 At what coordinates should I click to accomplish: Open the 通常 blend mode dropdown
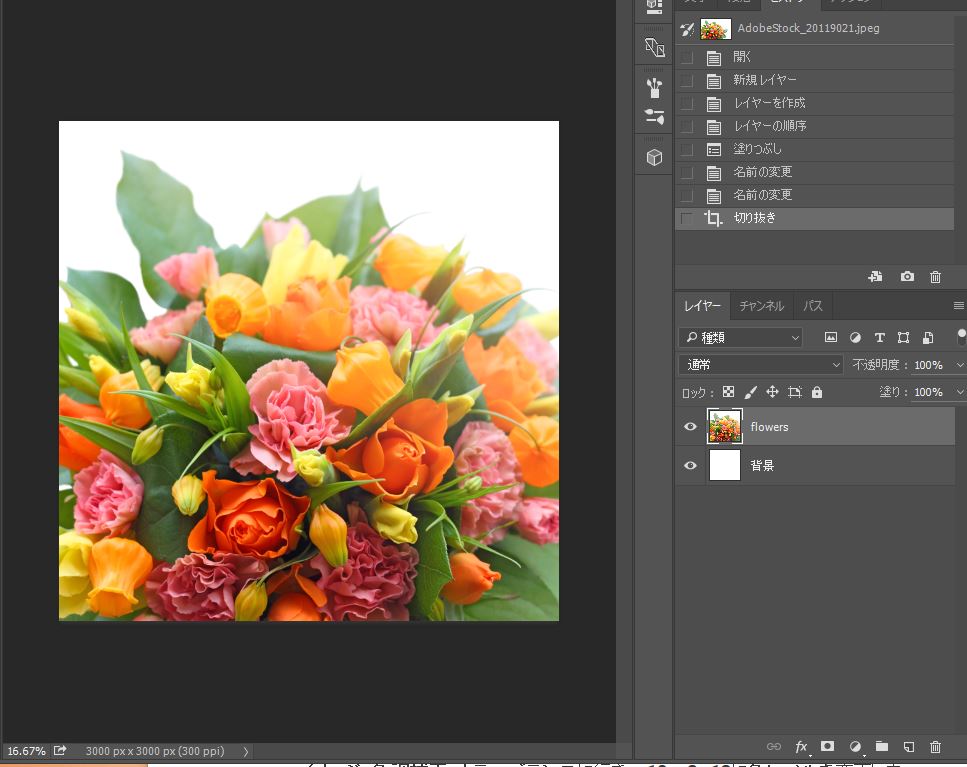tap(761, 364)
